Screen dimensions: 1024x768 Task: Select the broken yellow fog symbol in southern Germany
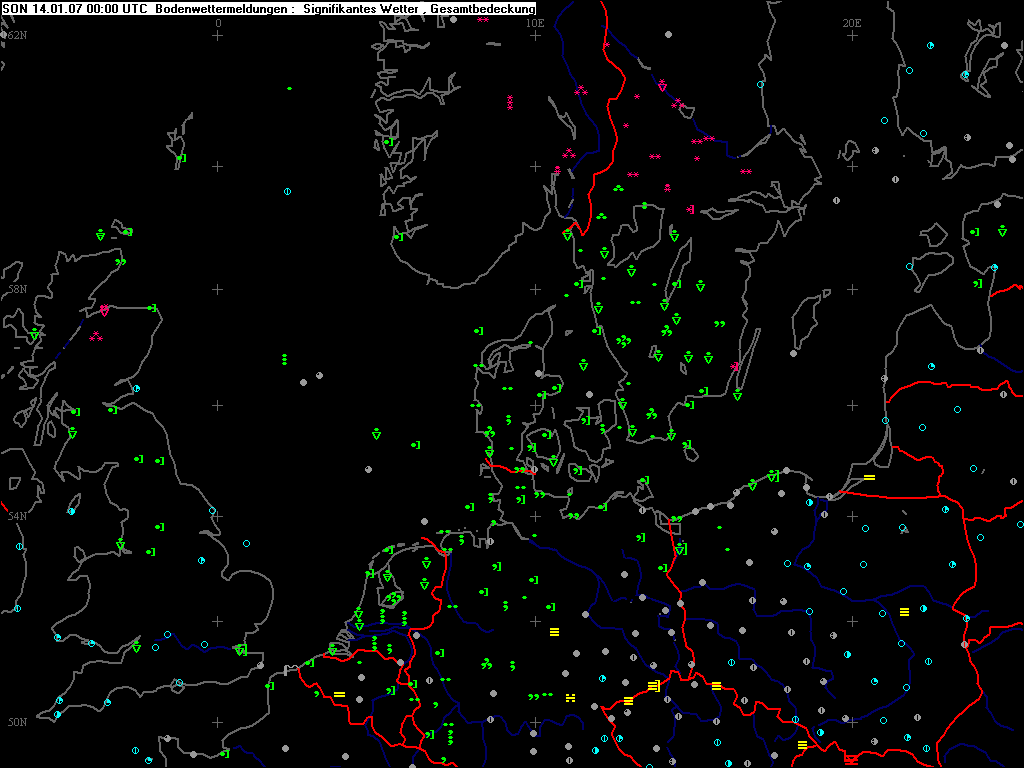(570, 697)
